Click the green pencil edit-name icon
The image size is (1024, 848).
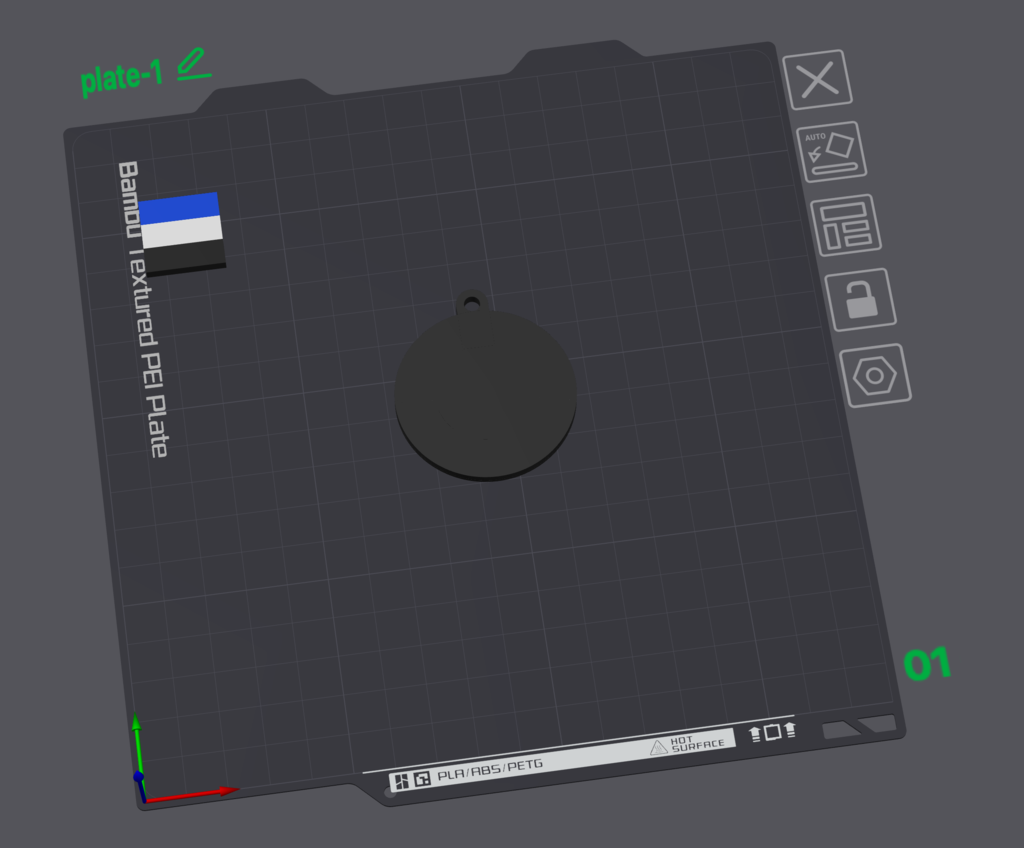click(x=193, y=65)
